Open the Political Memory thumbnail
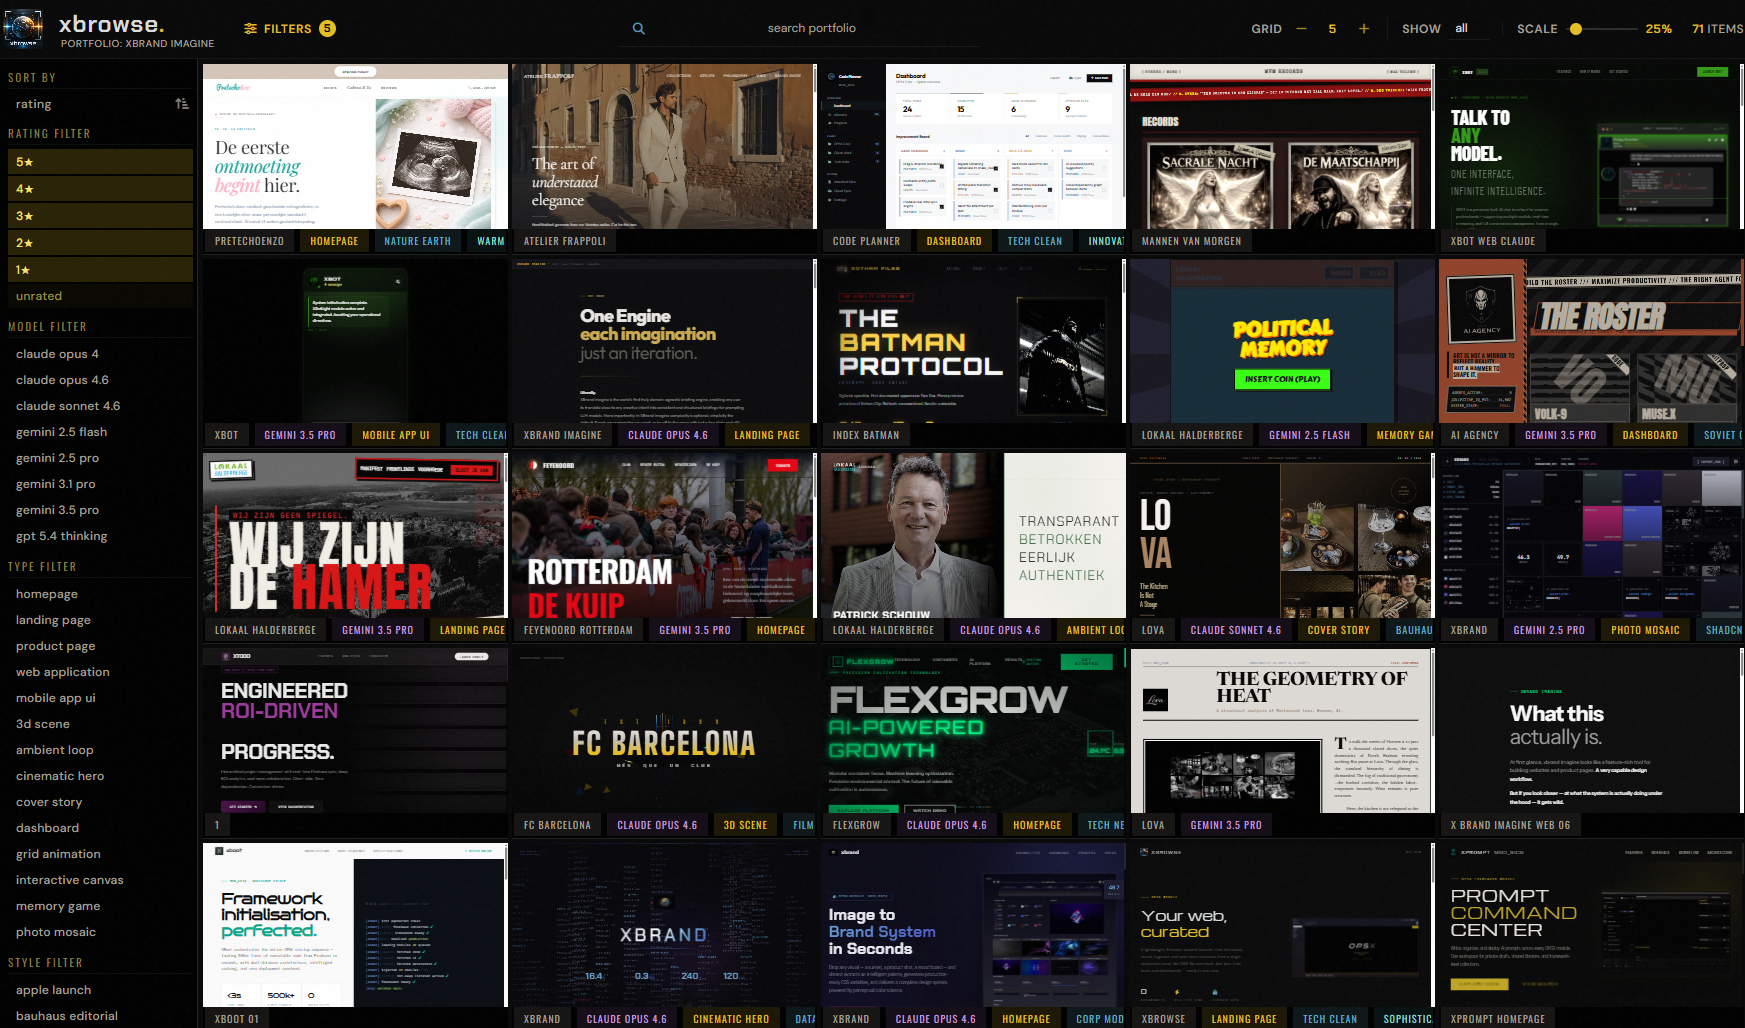This screenshot has height=1028, width=1745. tap(1282, 341)
